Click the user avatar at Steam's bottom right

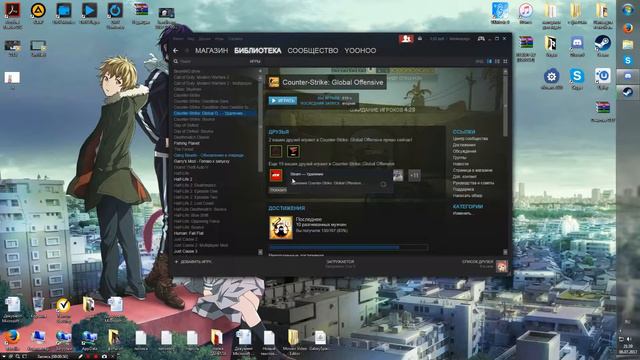tap(502, 266)
